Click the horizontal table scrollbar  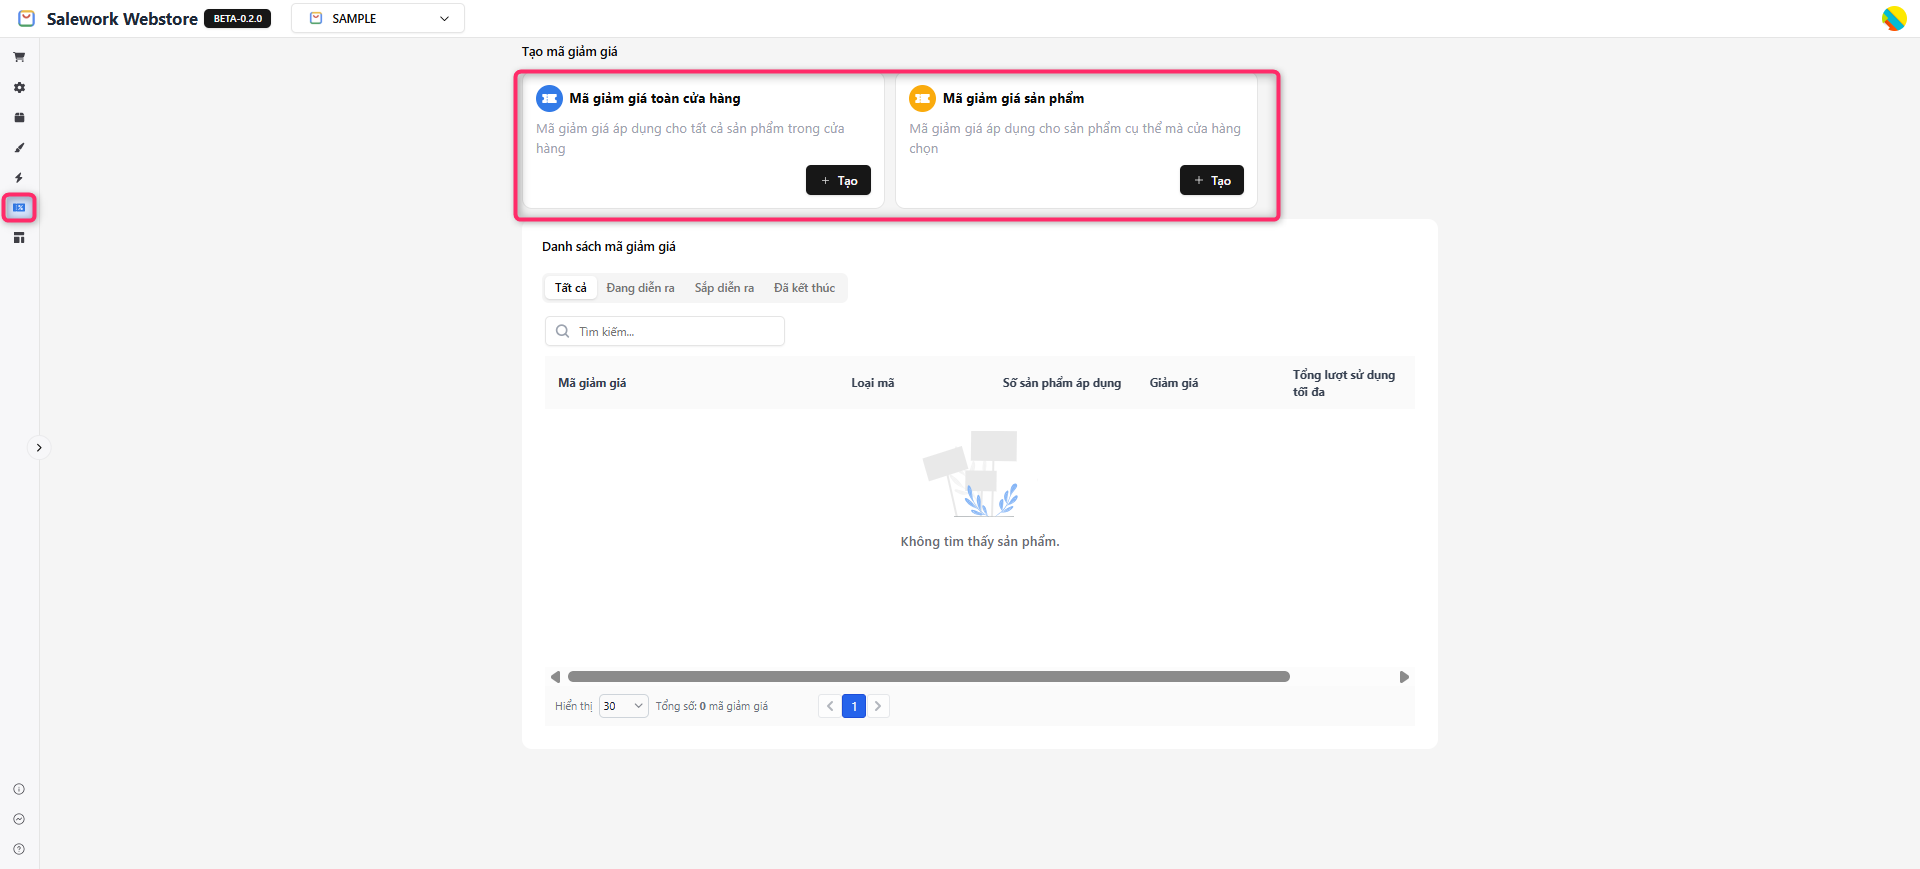pyautogui.click(x=928, y=677)
